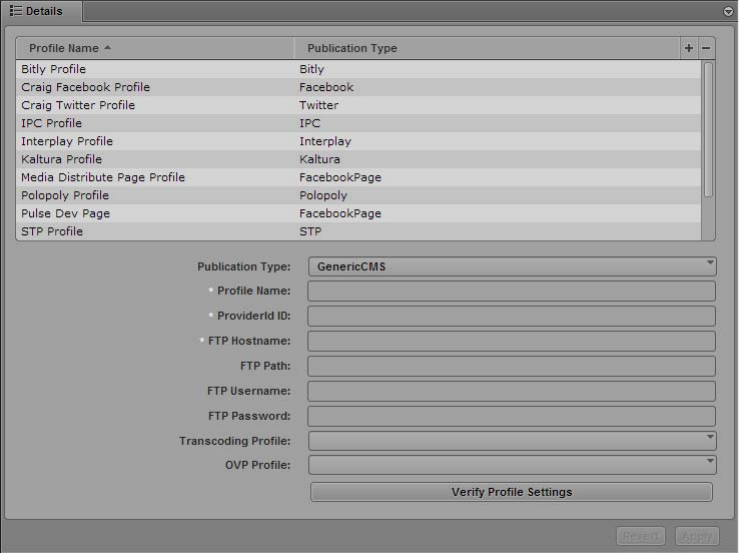
Task: Click the Details list icon in tab
Action: pos(16,11)
